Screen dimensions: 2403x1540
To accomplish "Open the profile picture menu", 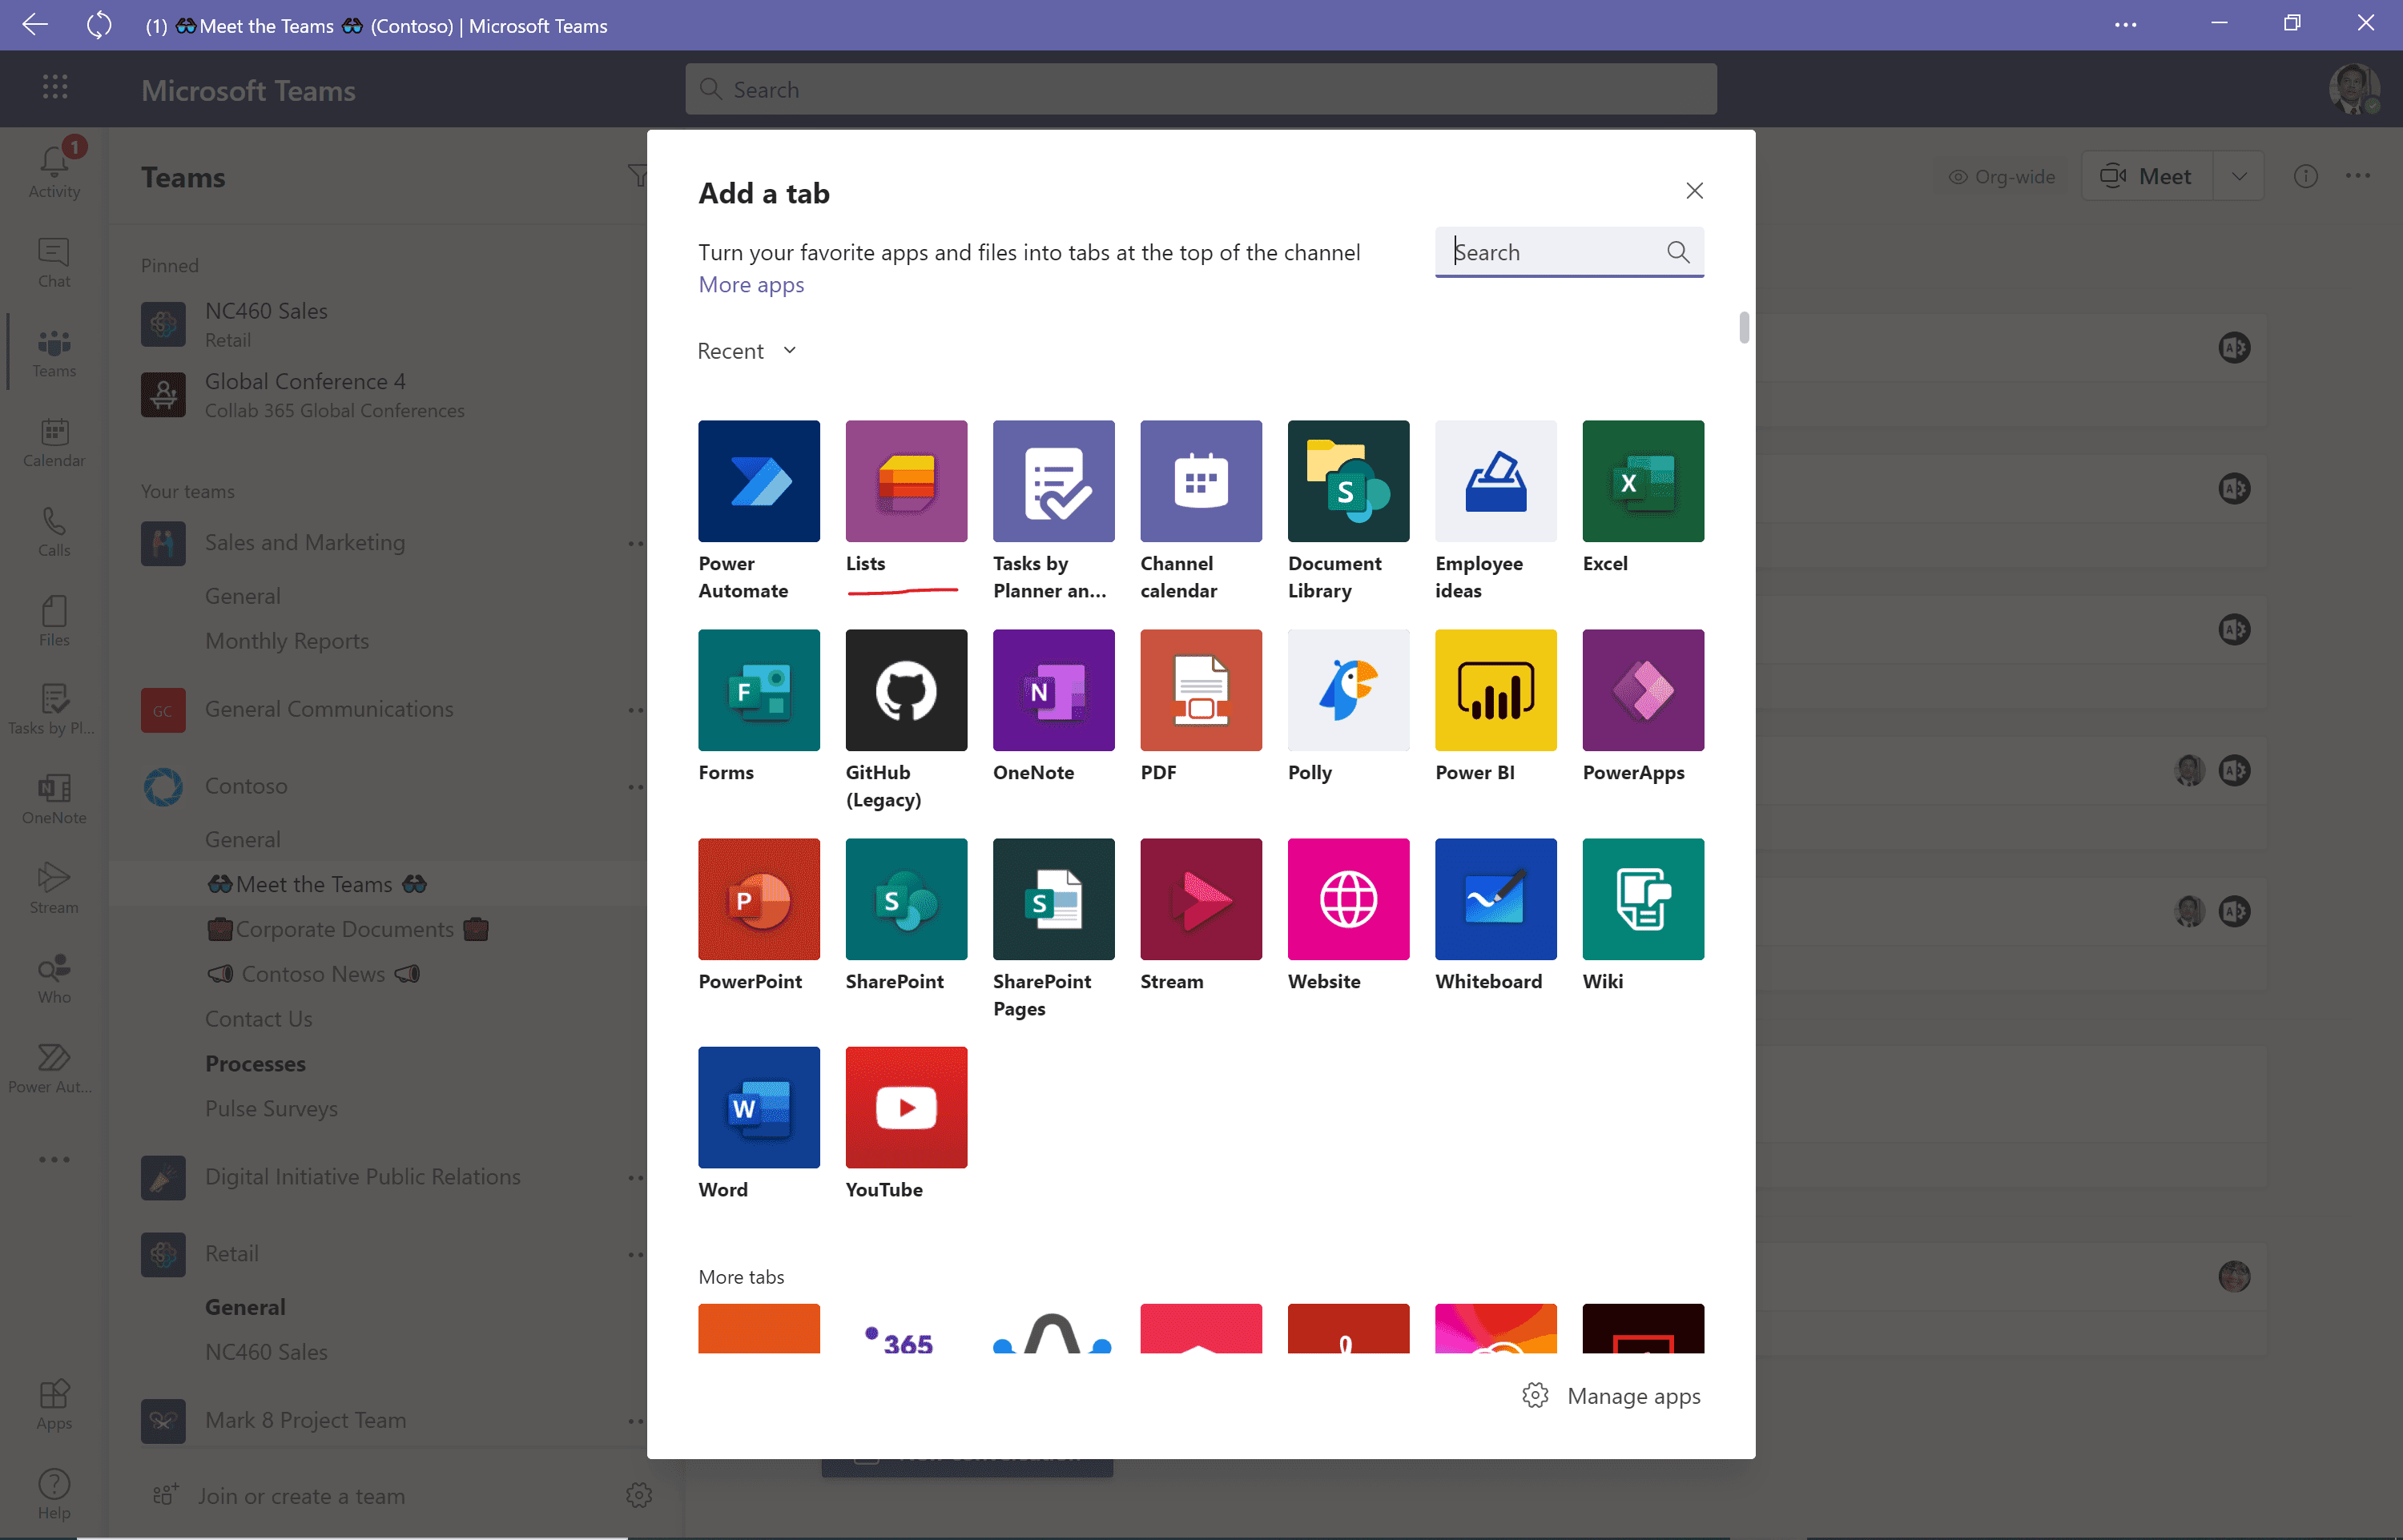I will [x=2354, y=89].
